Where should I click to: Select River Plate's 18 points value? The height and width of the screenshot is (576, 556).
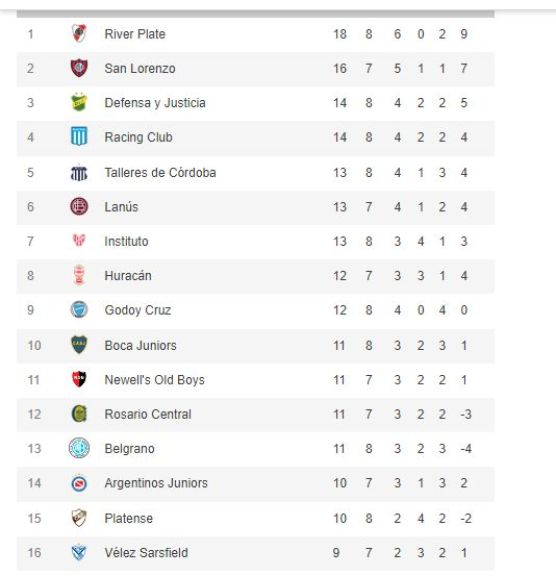pos(340,34)
